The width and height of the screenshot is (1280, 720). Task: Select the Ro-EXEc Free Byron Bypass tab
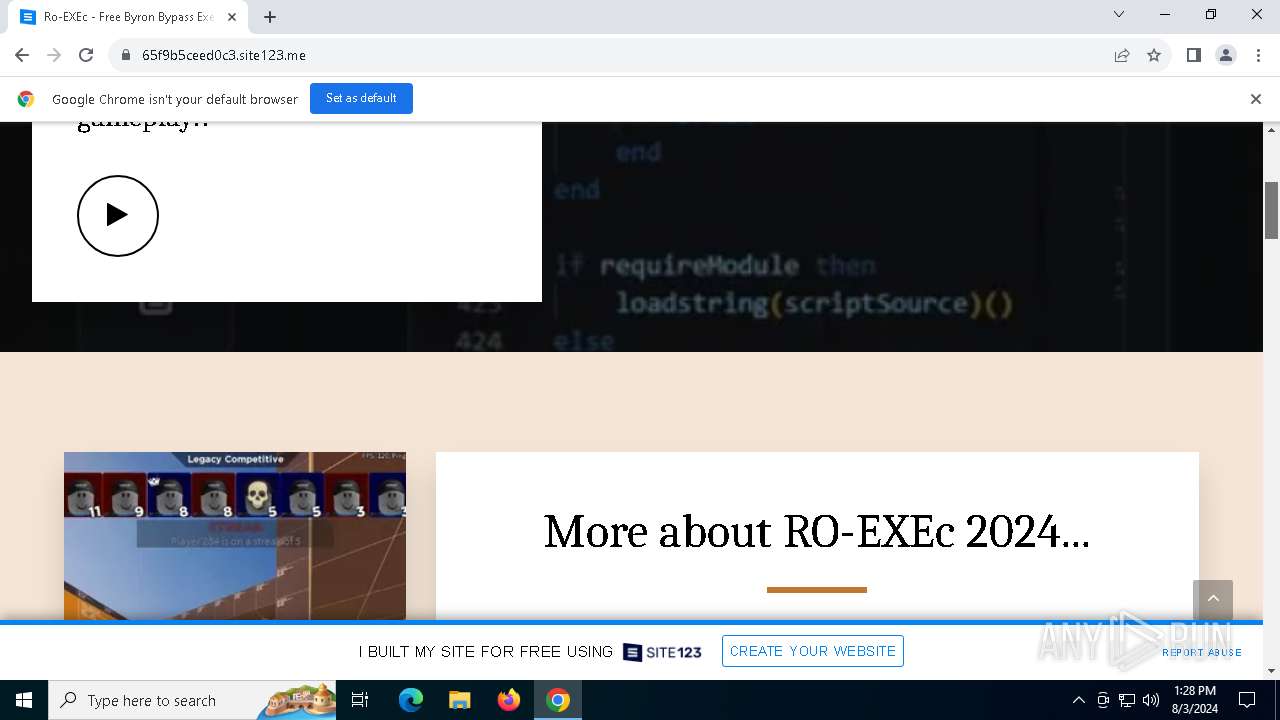pyautogui.click(x=128, y=17)
